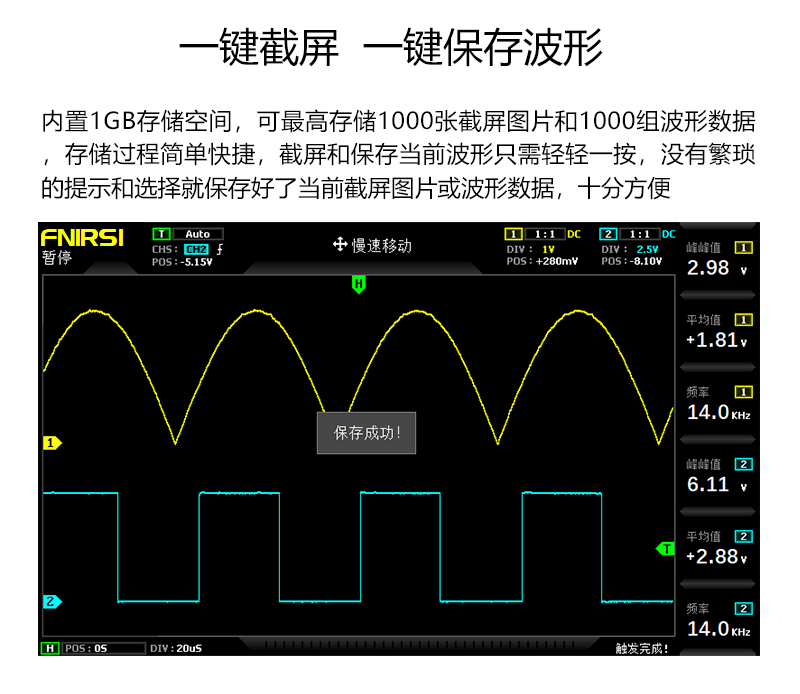Click the rising edge trigger symbol
800x694 pixels.
point(220,249)
